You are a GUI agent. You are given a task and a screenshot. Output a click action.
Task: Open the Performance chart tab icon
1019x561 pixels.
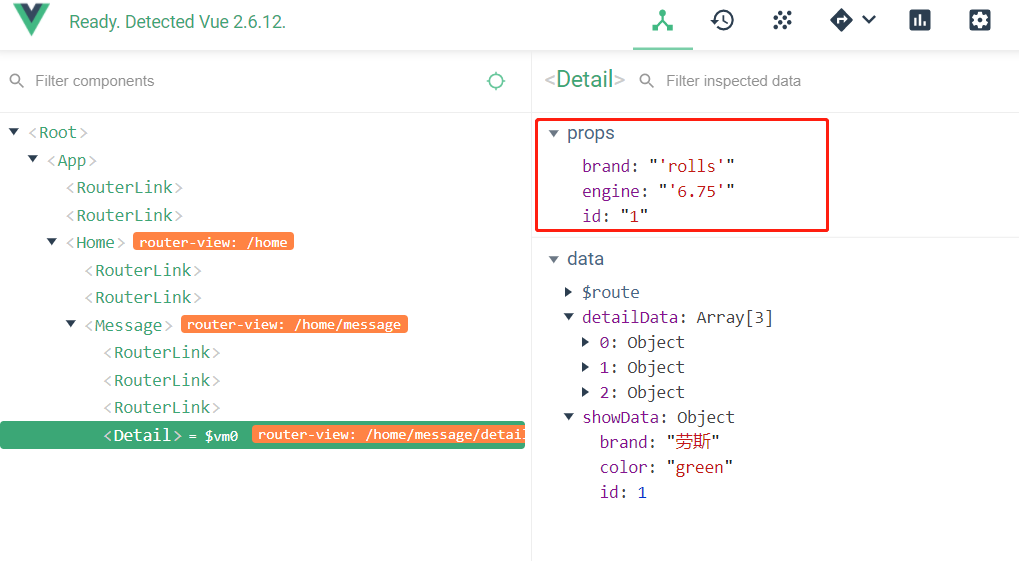(x=920, y=20)
